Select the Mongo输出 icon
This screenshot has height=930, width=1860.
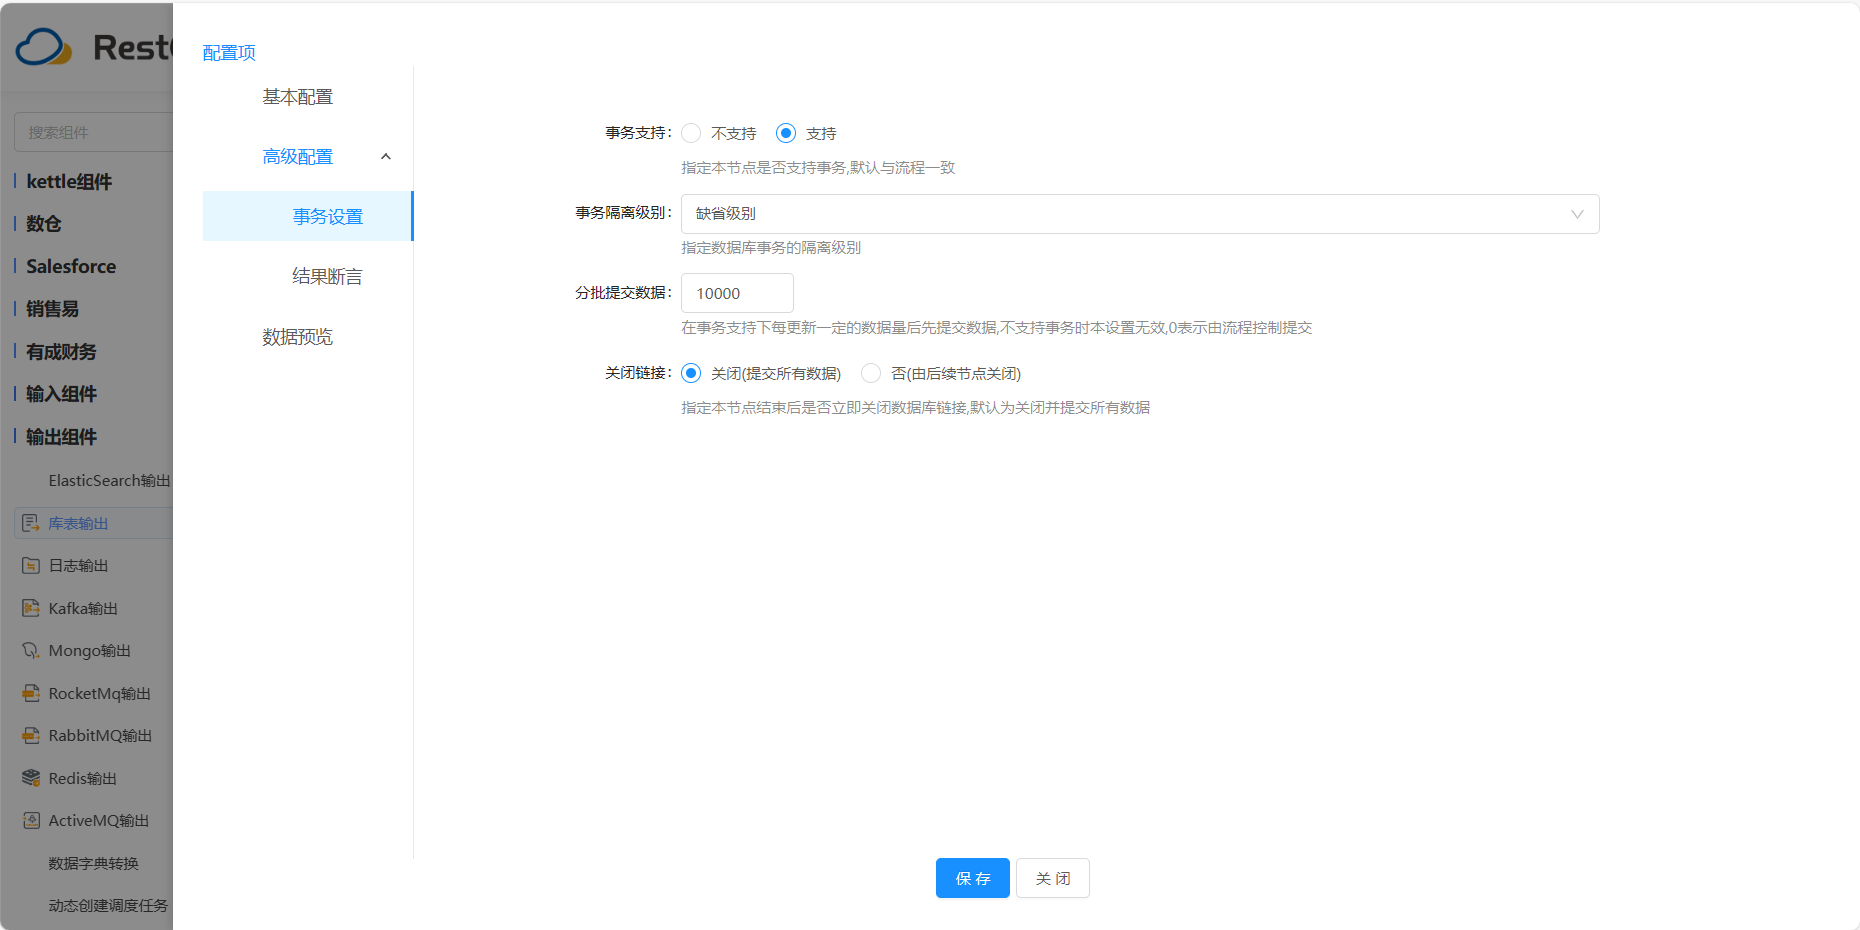30,650
